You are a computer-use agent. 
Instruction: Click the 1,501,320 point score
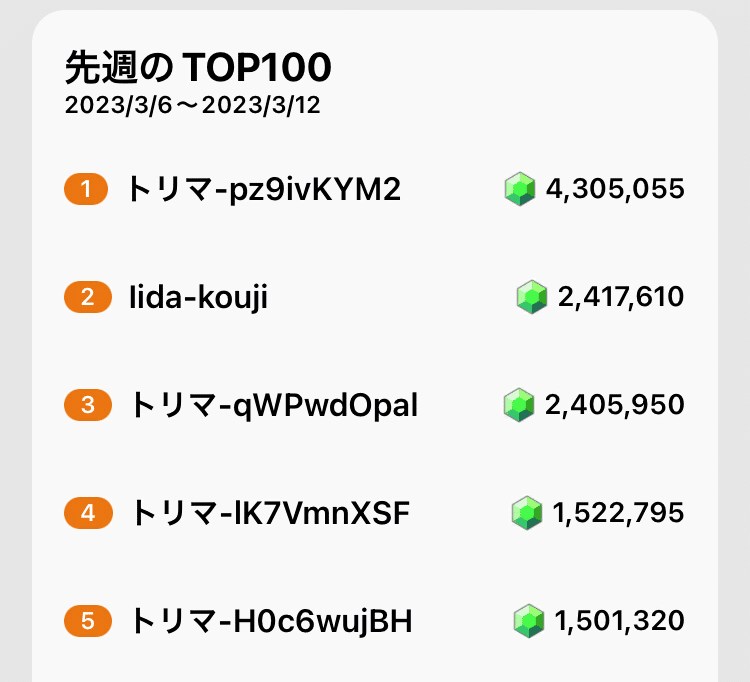pyautogui.click(x=619, y=621)
